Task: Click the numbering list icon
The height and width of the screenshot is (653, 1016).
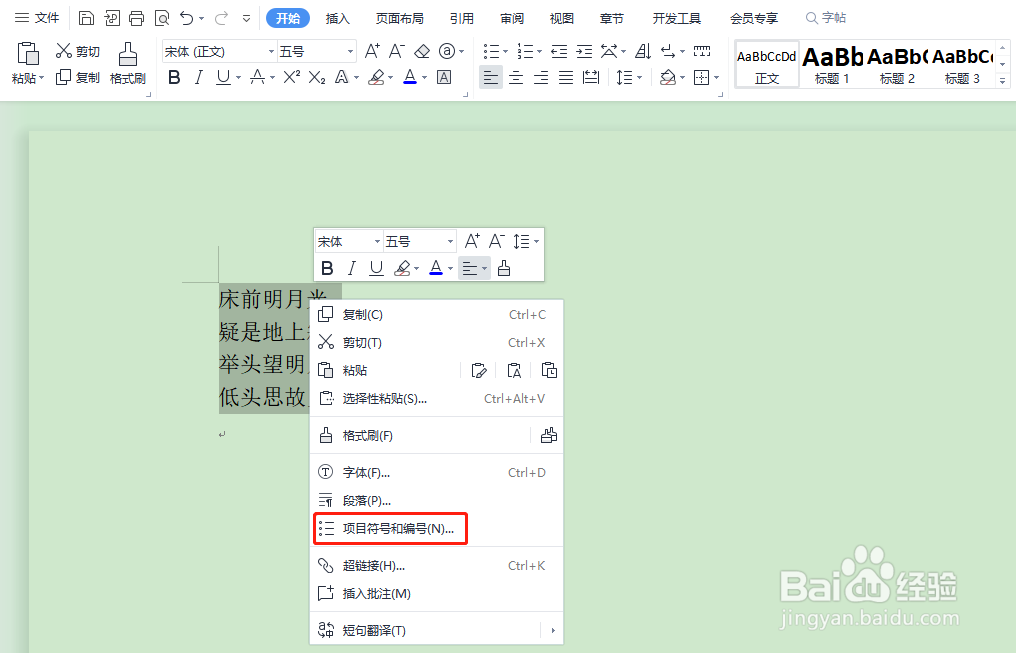Action: pyautogui.click(x=524, y=49)
